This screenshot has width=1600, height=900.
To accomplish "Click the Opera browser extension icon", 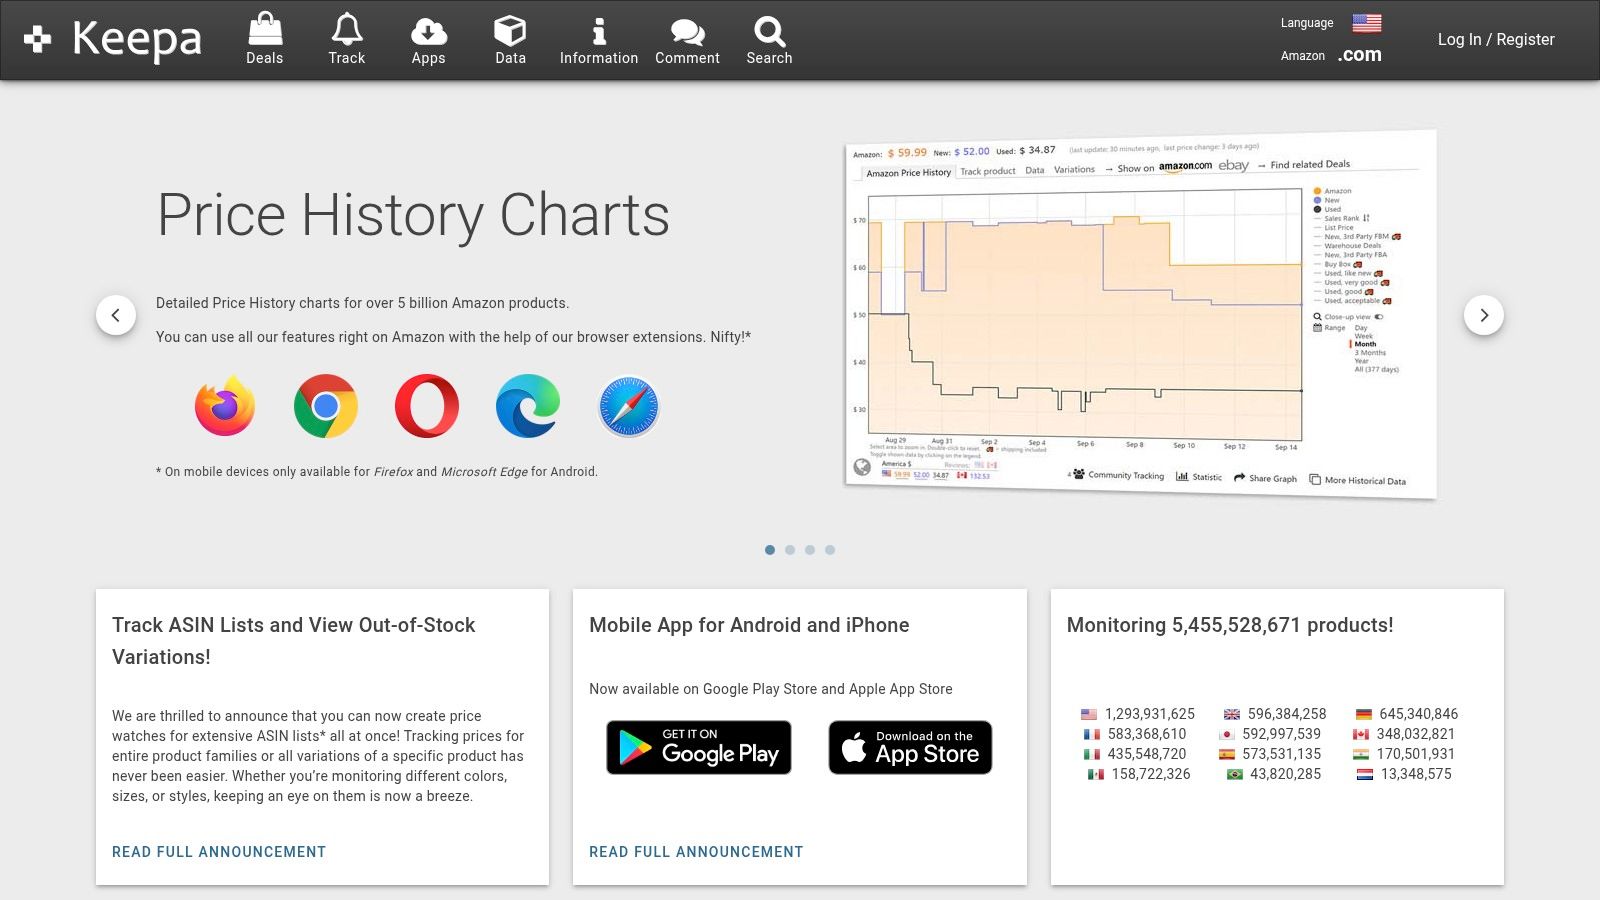I will click(x=427, y=406).
